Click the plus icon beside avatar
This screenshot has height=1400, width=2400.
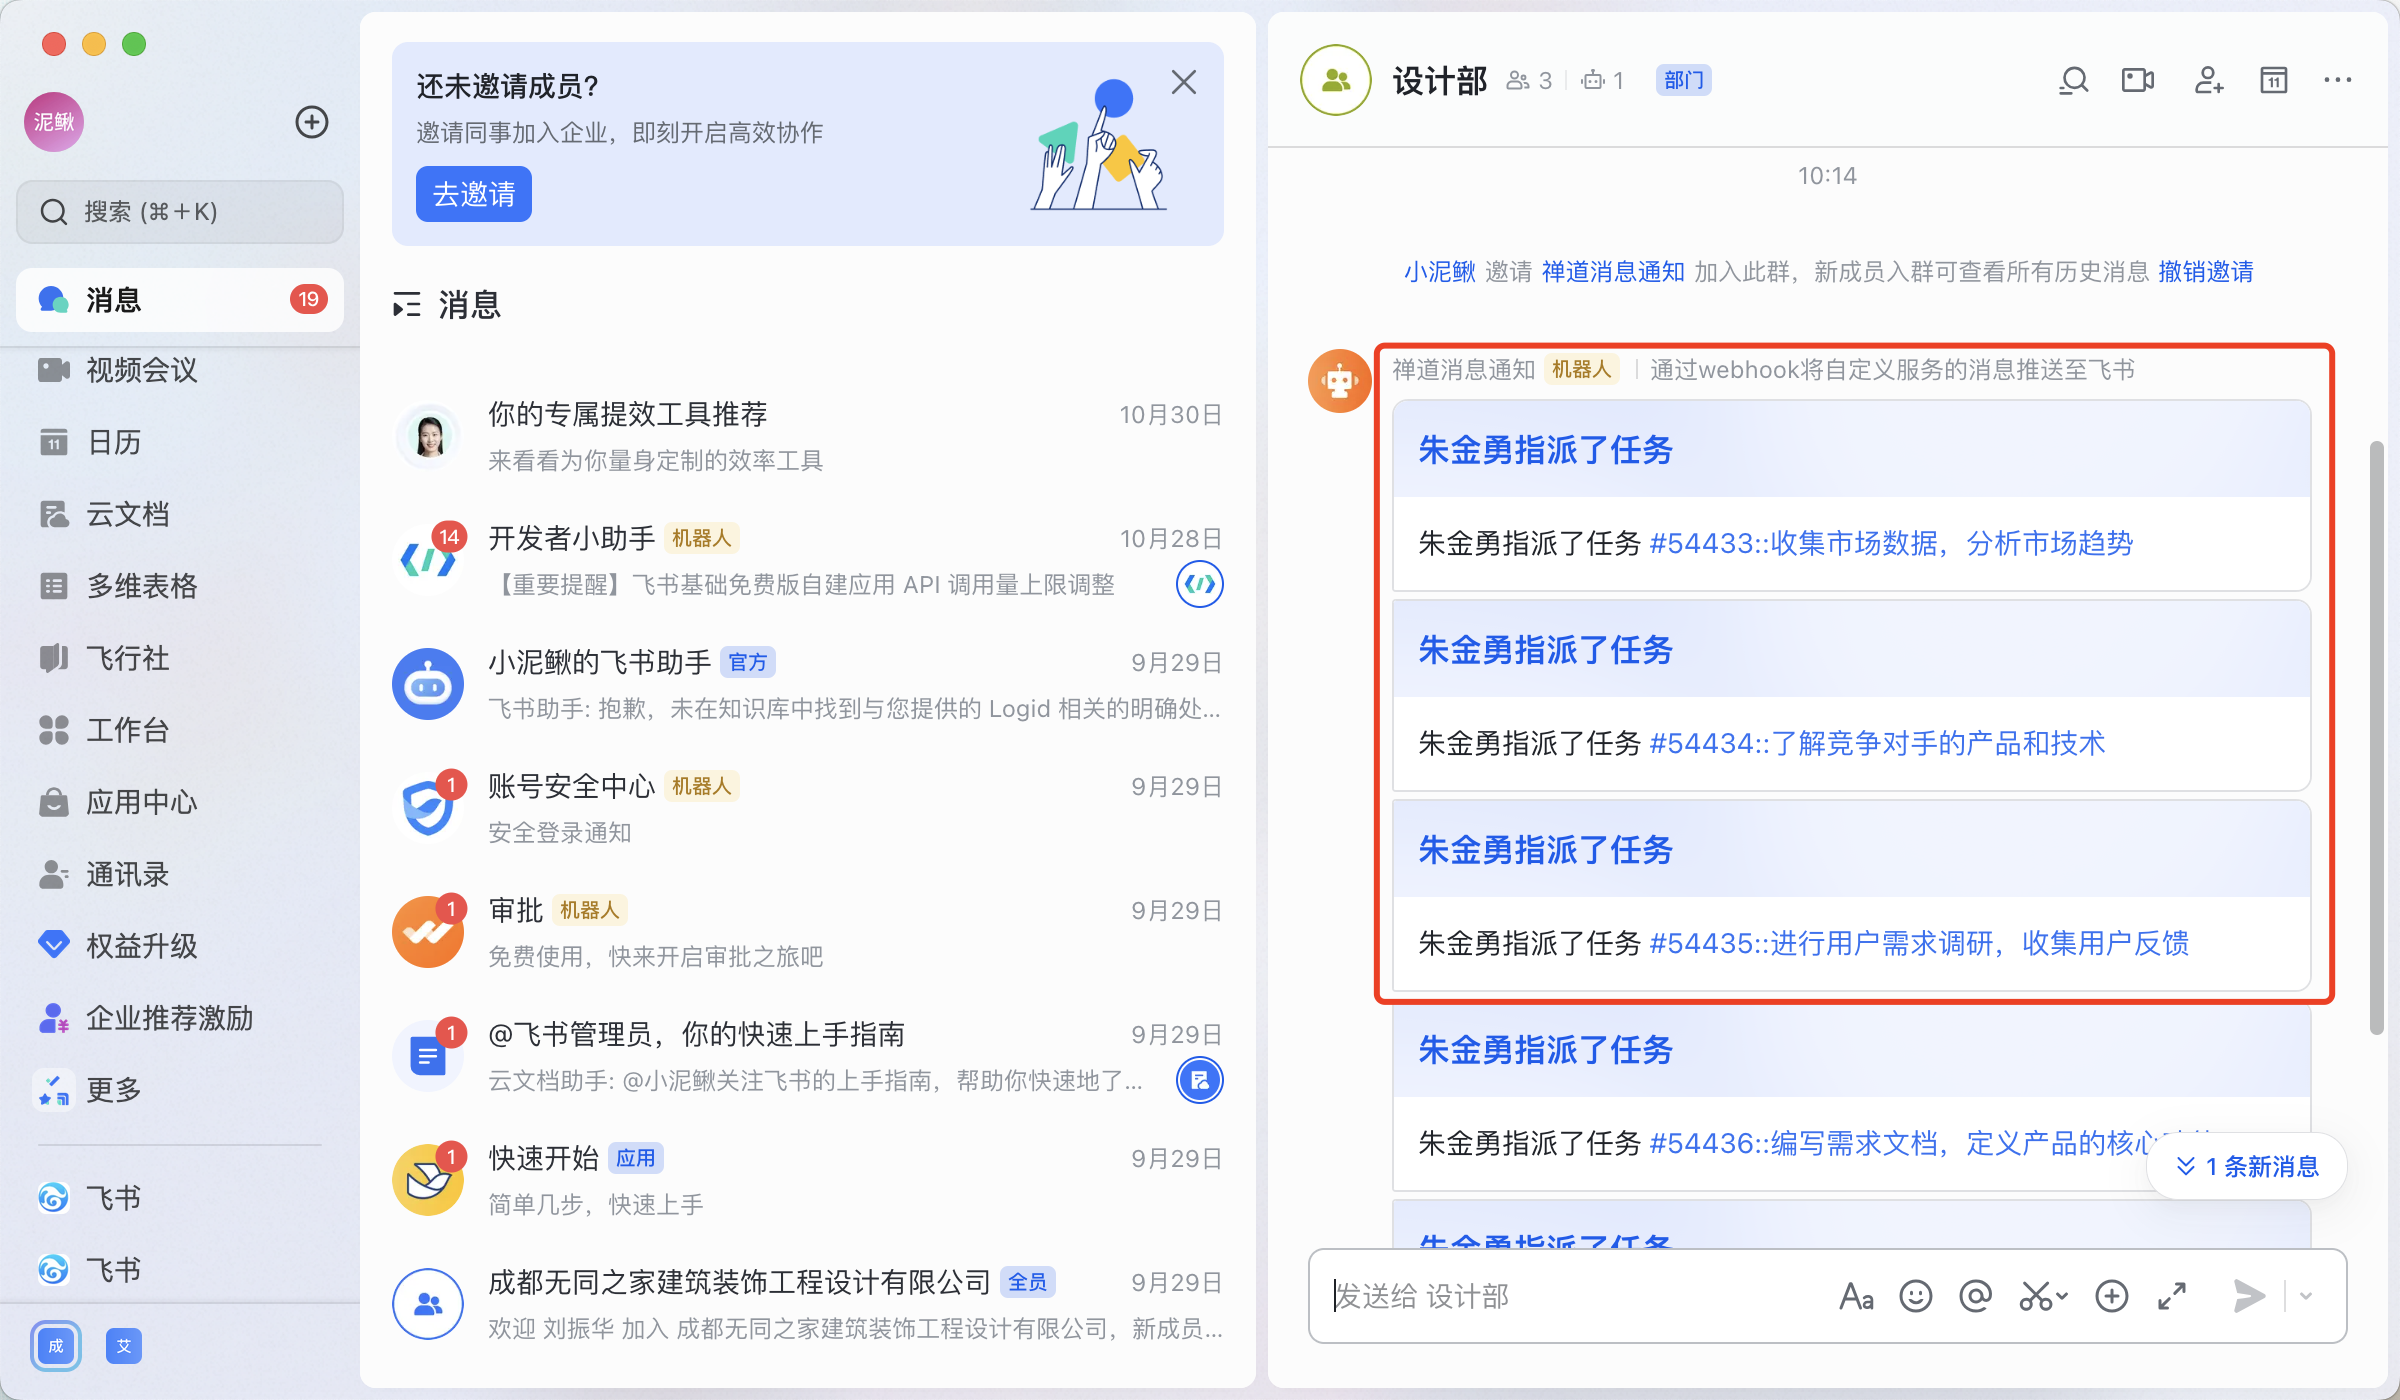tap(311, 122)
